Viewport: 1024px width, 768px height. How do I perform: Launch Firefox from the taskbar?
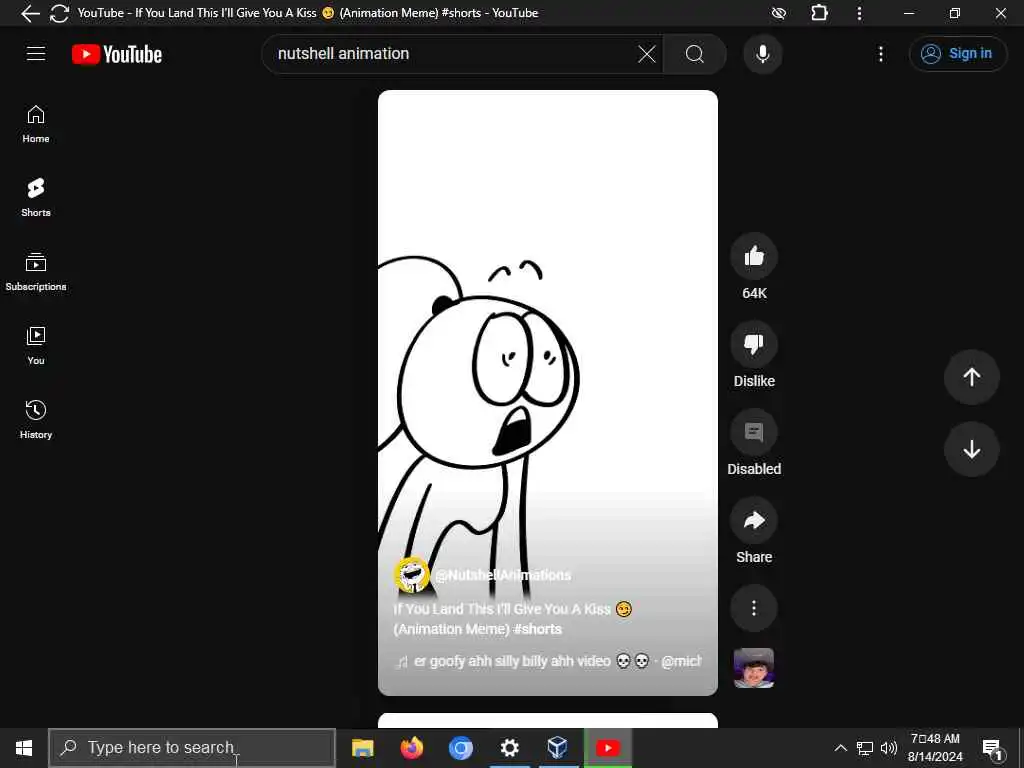click(x=412, y=748)
